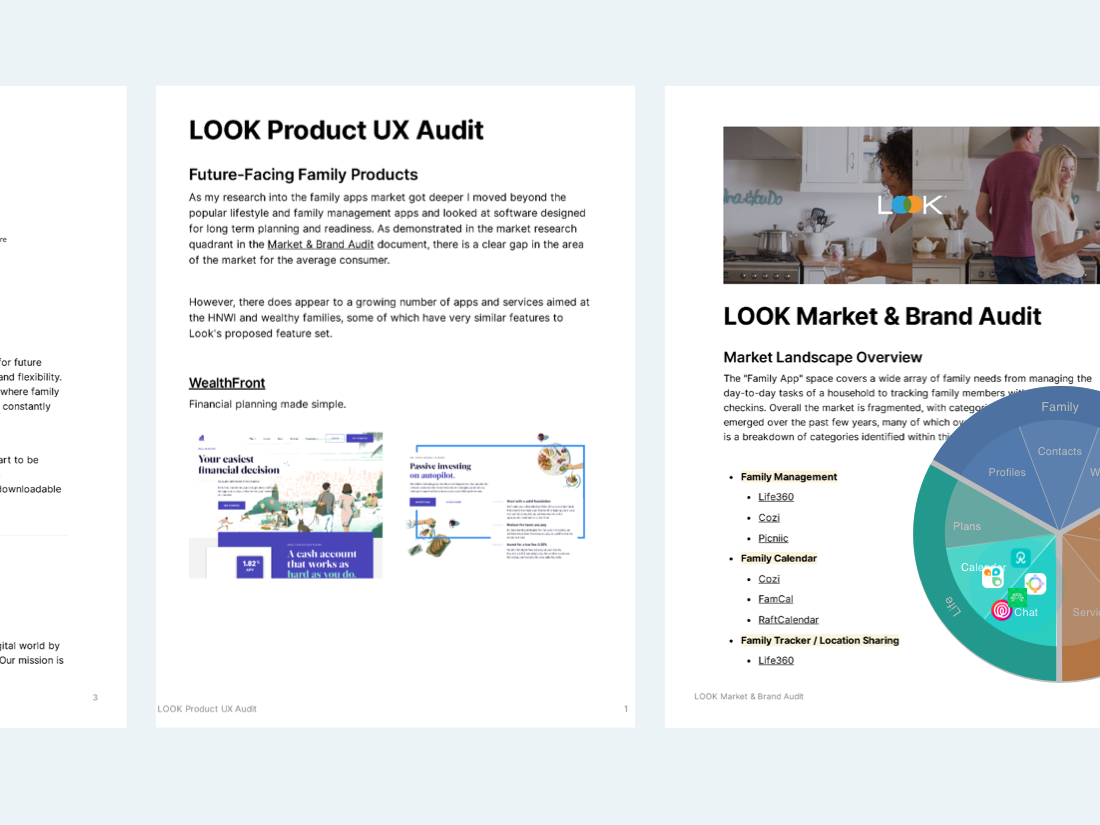Open the 'Your easiest financial decision' WealthFront screenshot
This screenshot has width=1100, height=825.
(286, 505)
